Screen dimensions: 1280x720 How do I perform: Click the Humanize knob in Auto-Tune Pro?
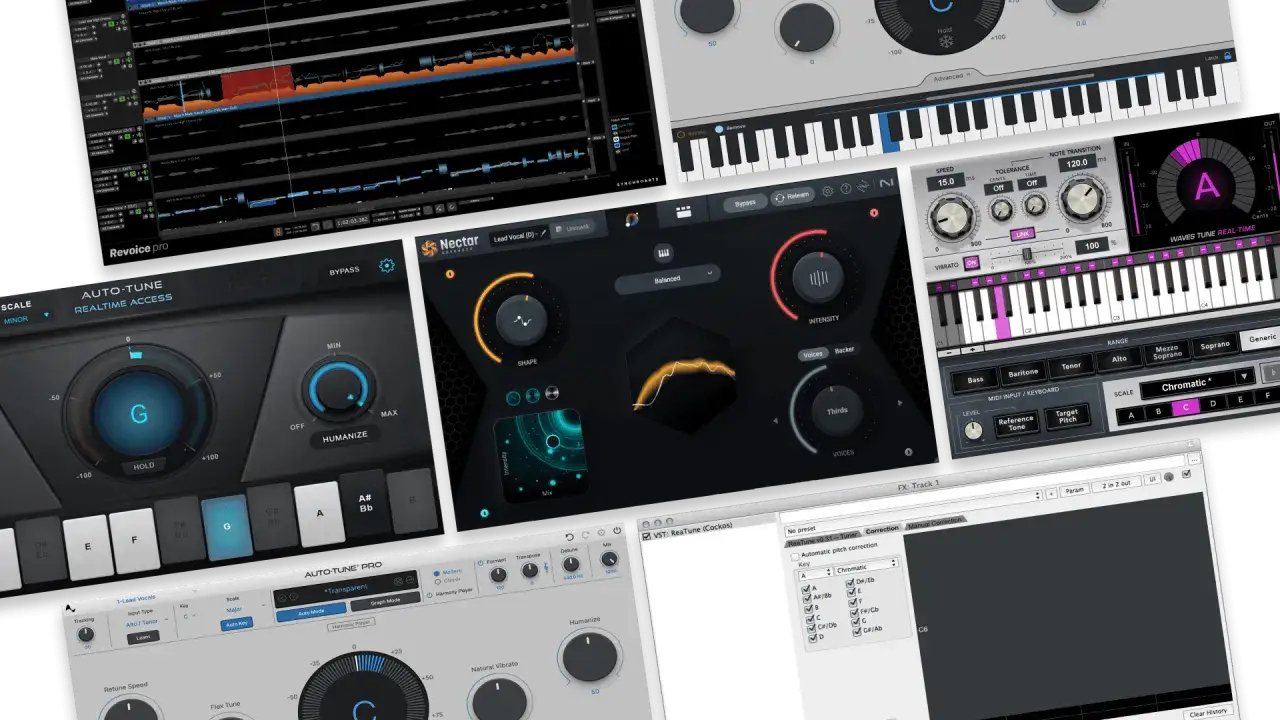[589, 656]
